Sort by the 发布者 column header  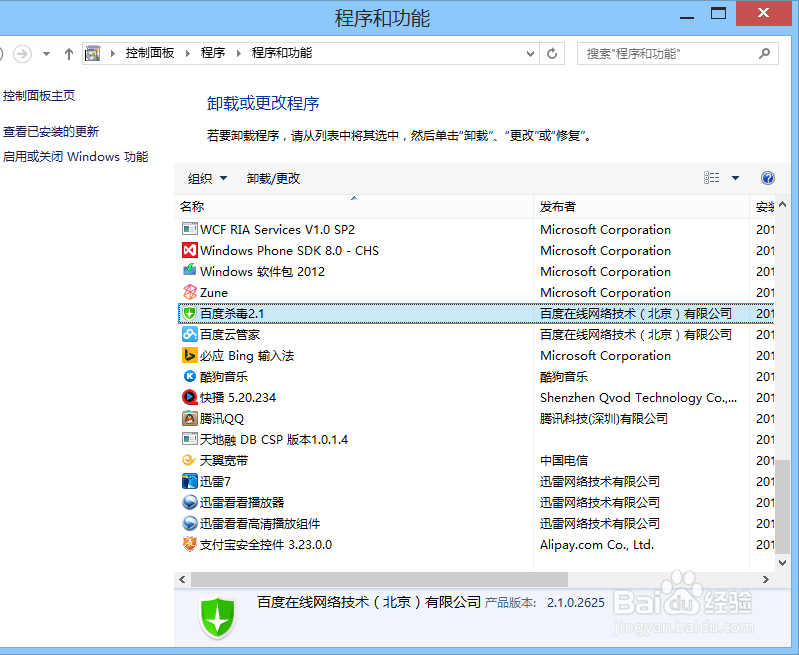[642, 206]
